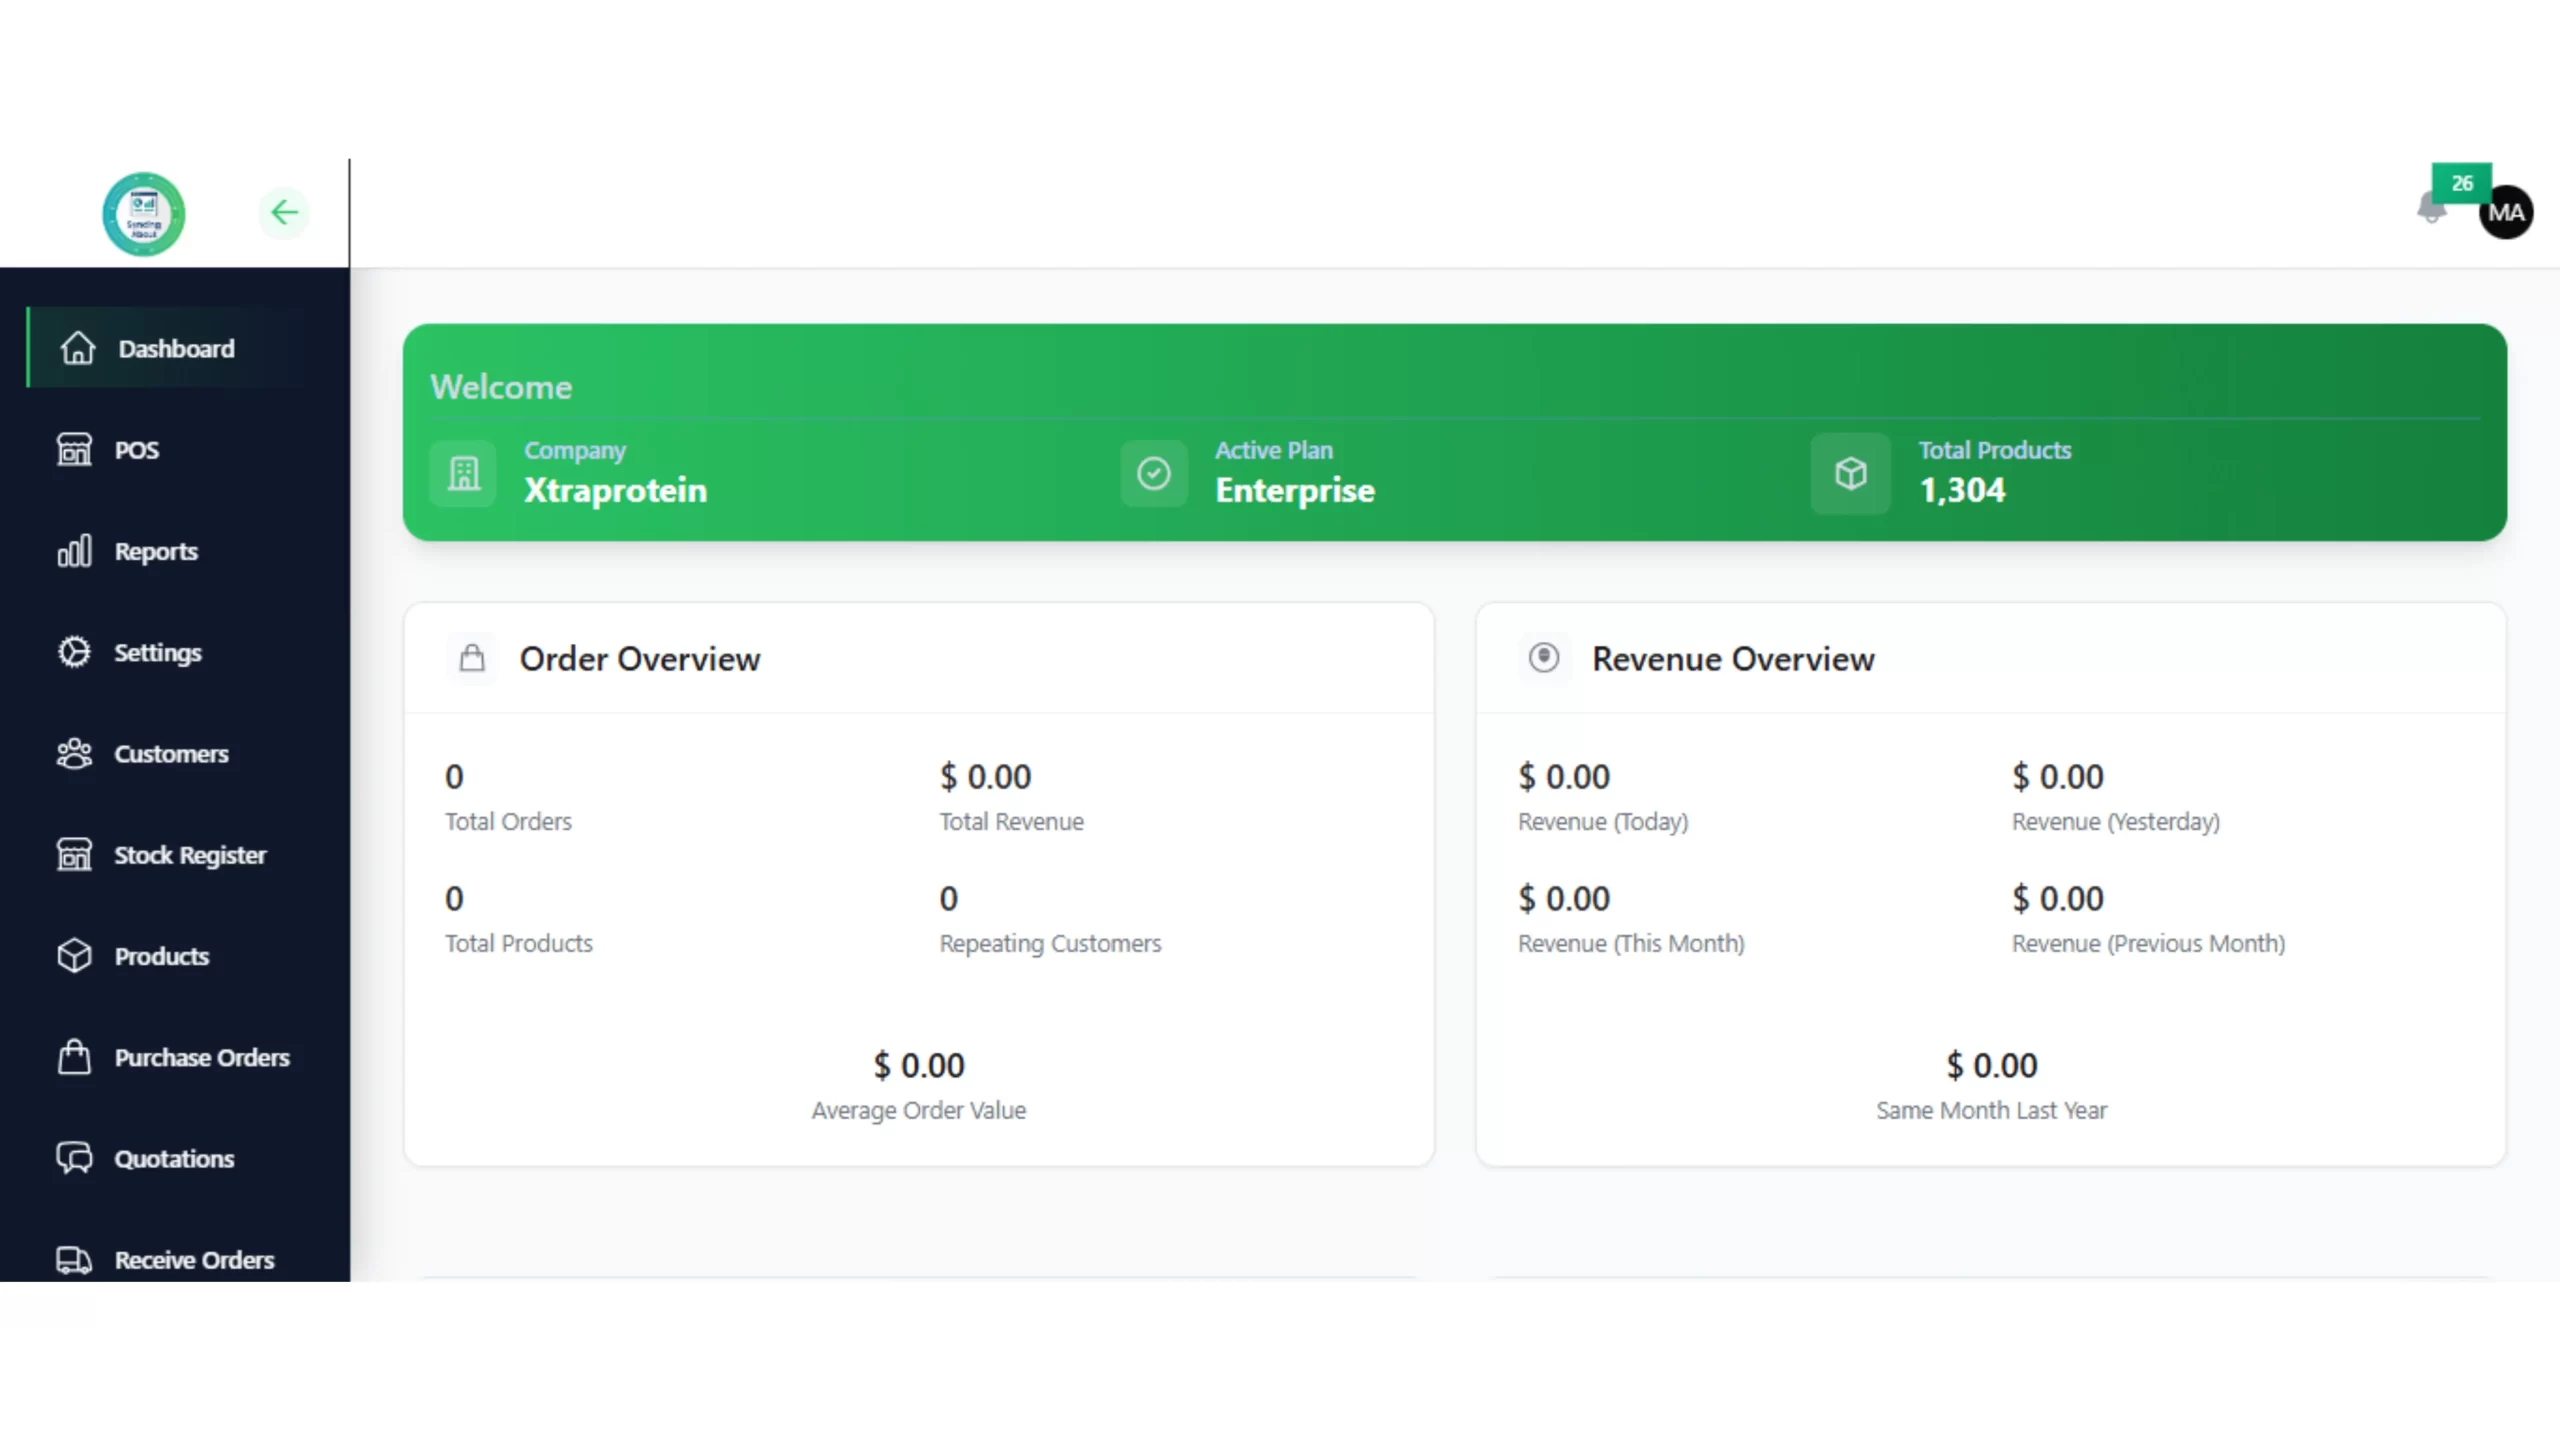Screen dimensions: 2560x1440
Task: Open notifications bell icon
Action: pyautogui.click(x=2431, y=208)
